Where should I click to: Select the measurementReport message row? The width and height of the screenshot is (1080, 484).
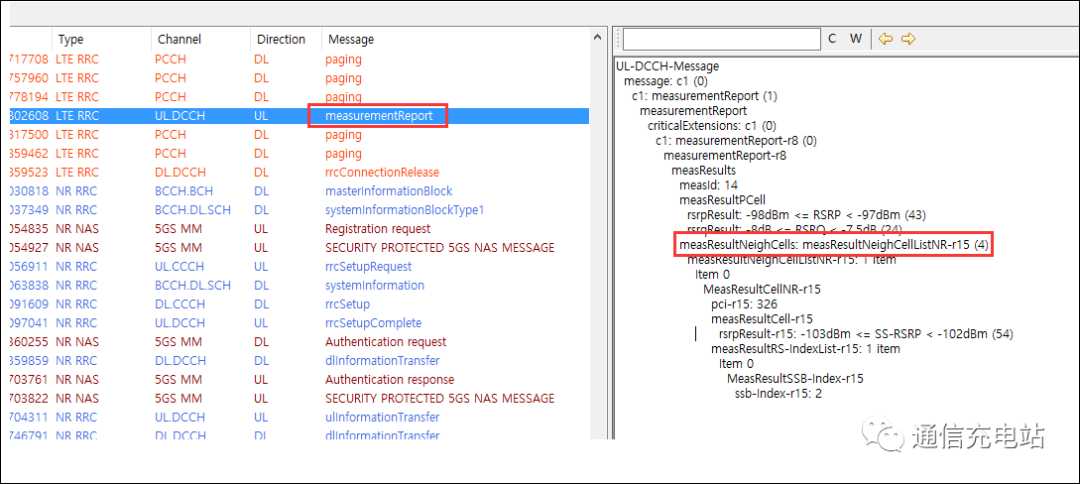coord(299,116)
